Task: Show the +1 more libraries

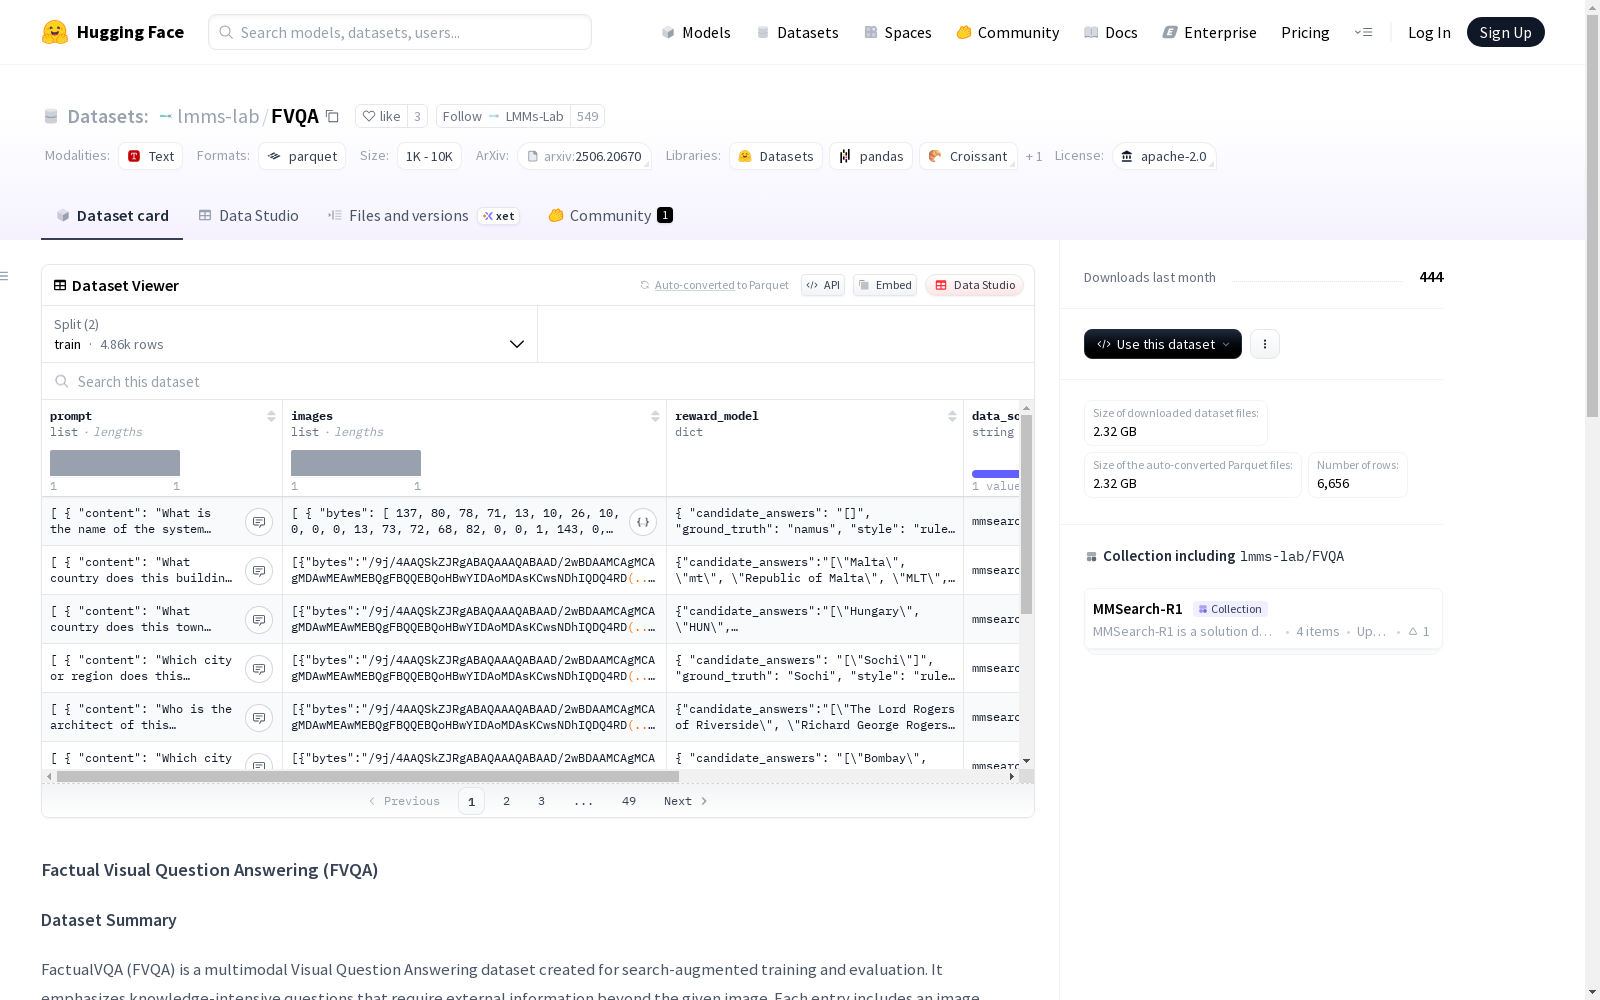Action: 1034,156
